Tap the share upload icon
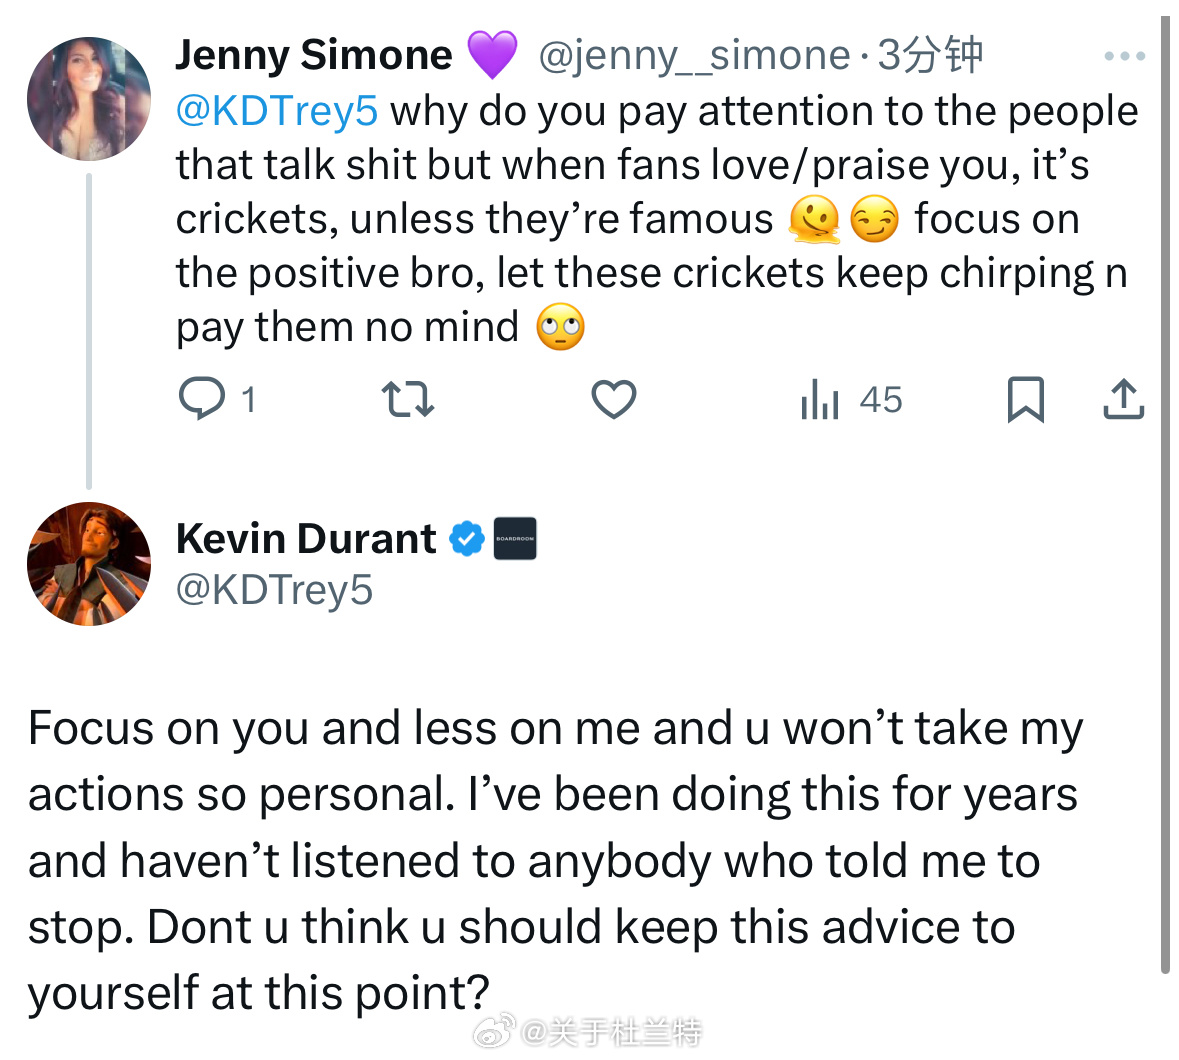The width and height of the screenshot is (1179, 1060). 1123,399
